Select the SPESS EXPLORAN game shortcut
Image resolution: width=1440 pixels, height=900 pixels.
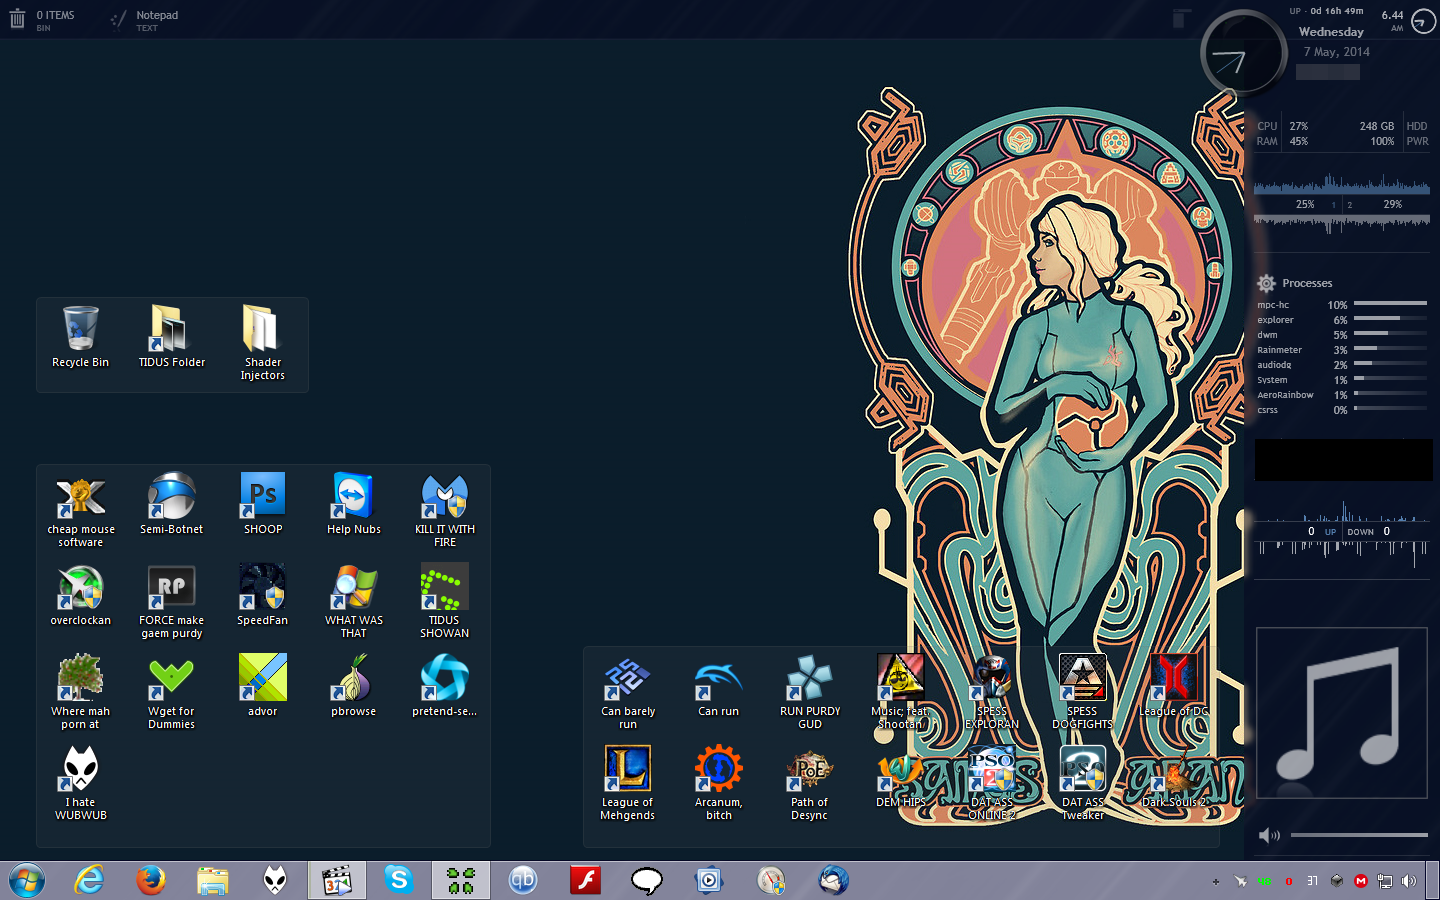(x=992, y=693)
